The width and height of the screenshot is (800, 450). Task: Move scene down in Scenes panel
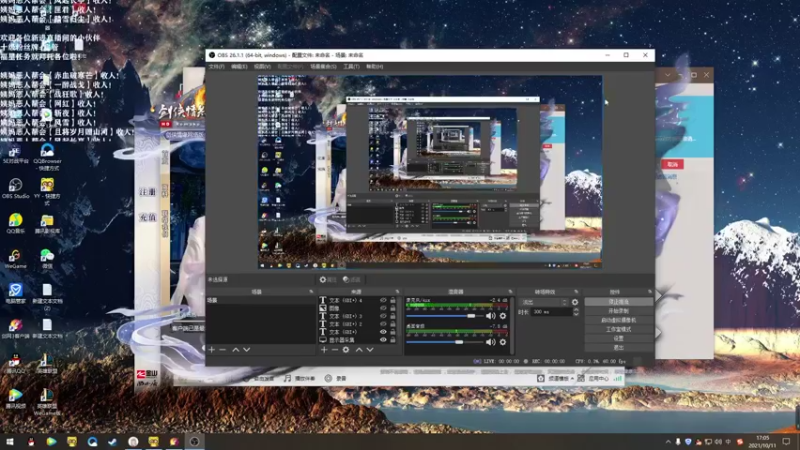[246, 349]
